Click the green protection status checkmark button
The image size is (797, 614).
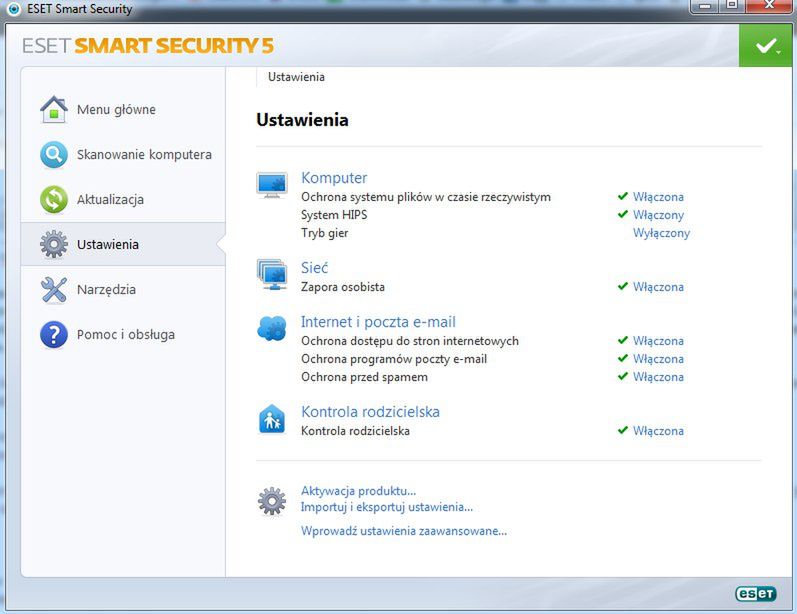(765, 46)
